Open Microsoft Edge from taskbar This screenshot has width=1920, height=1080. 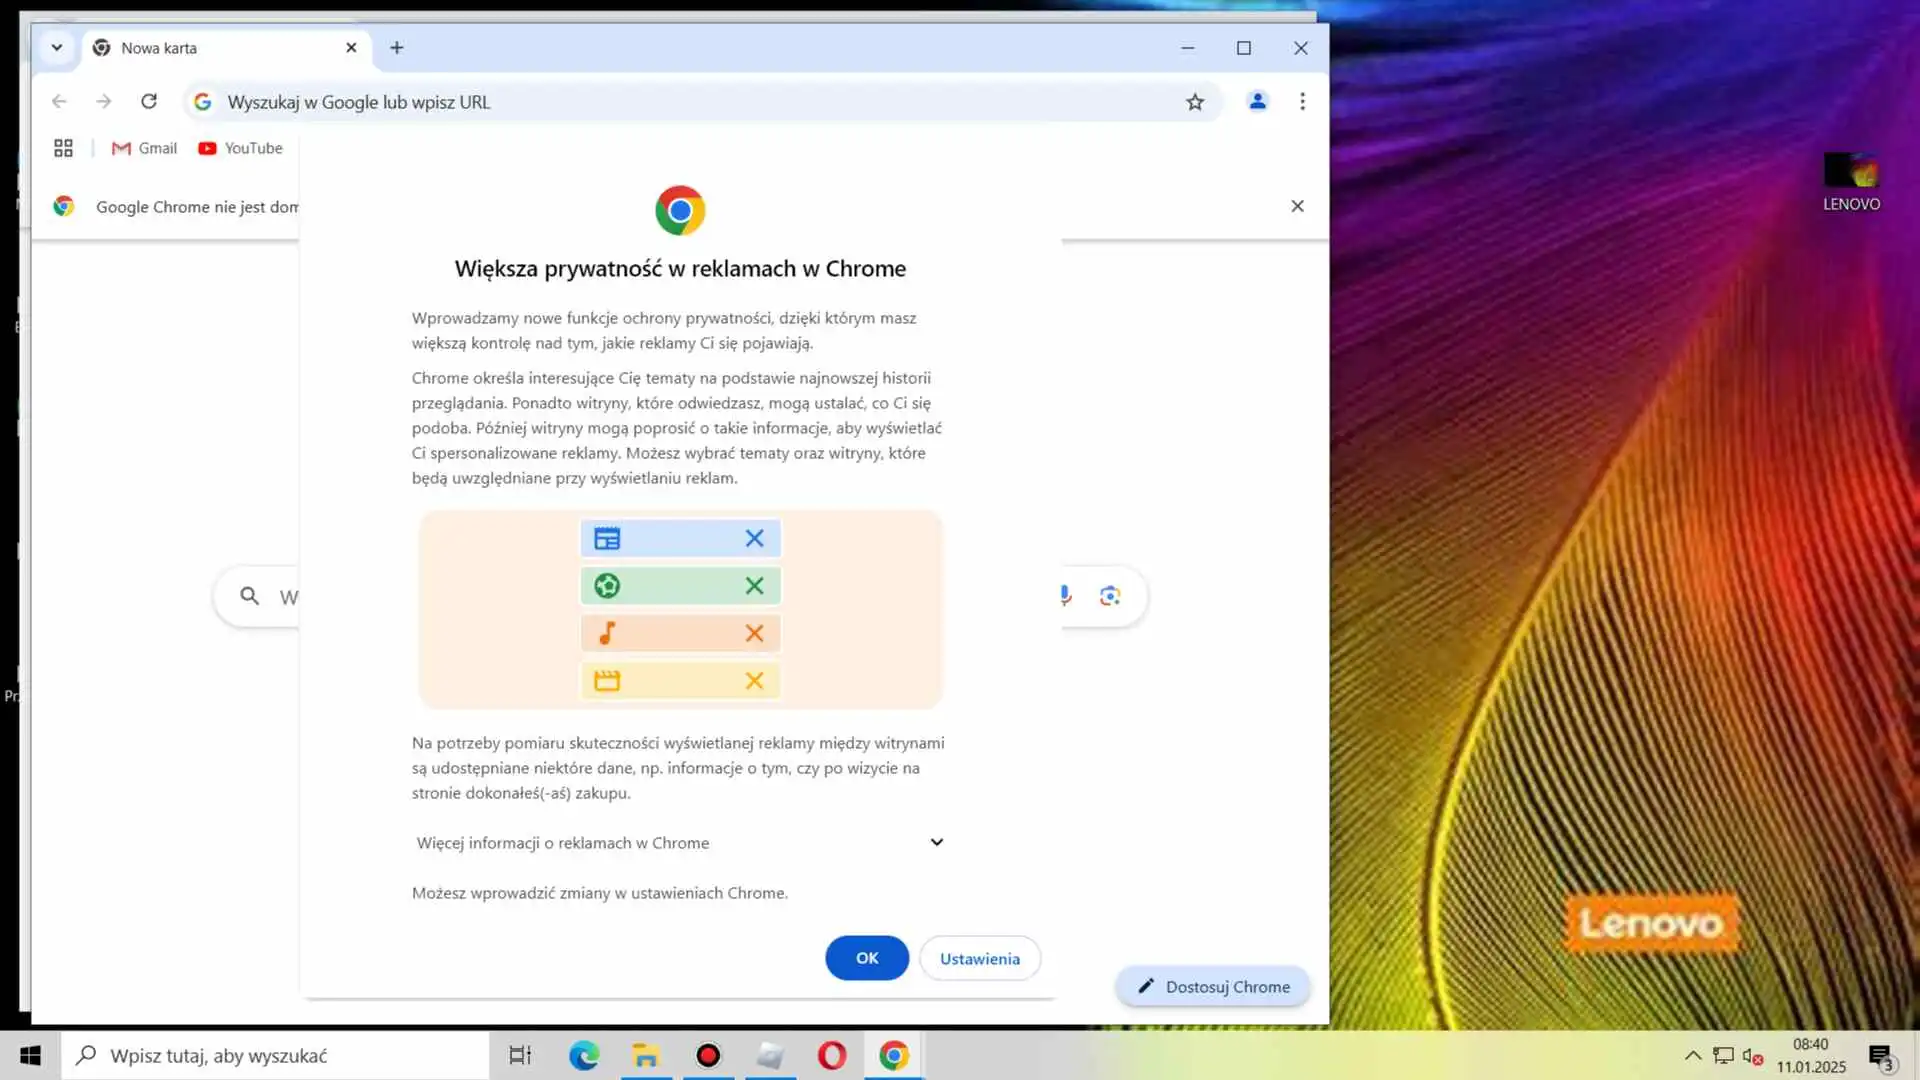point(583,1055)
